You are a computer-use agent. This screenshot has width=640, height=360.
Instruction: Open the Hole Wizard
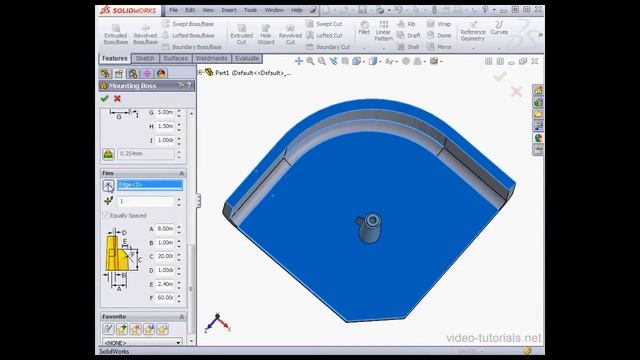[x=266, y=34]
